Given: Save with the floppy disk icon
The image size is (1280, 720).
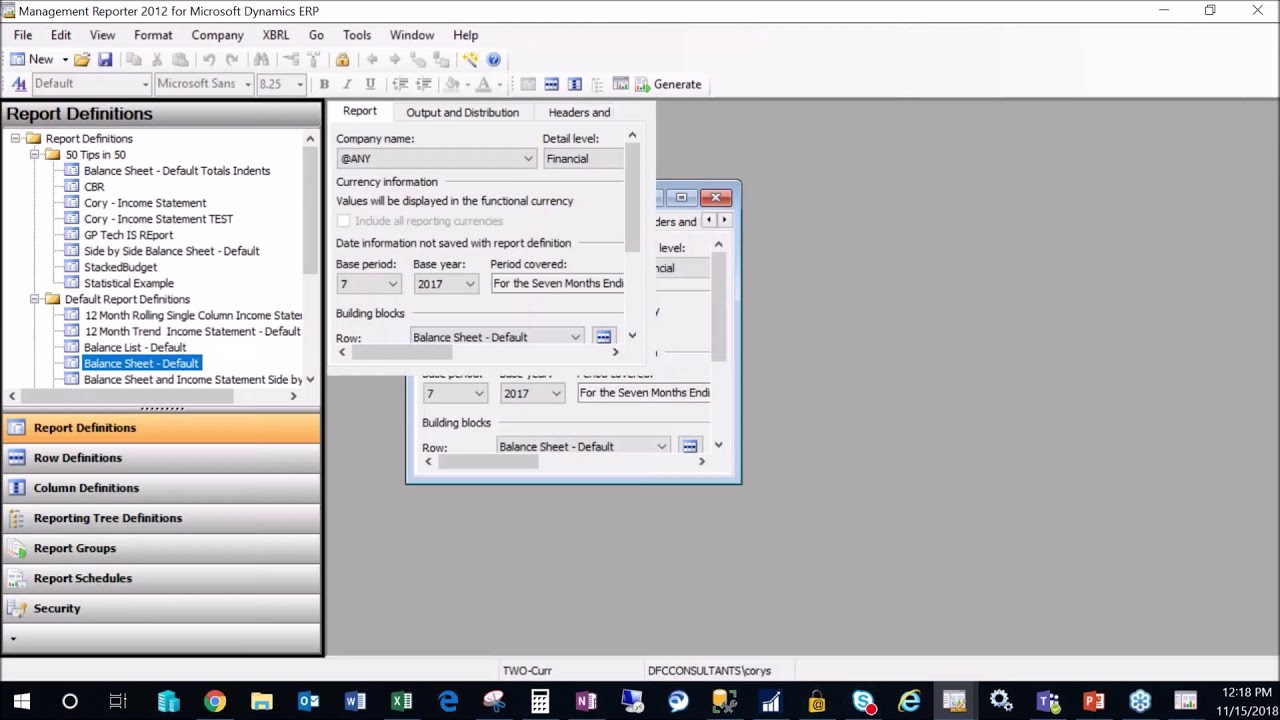Looking at the screenshot, I should pos(105,60).
